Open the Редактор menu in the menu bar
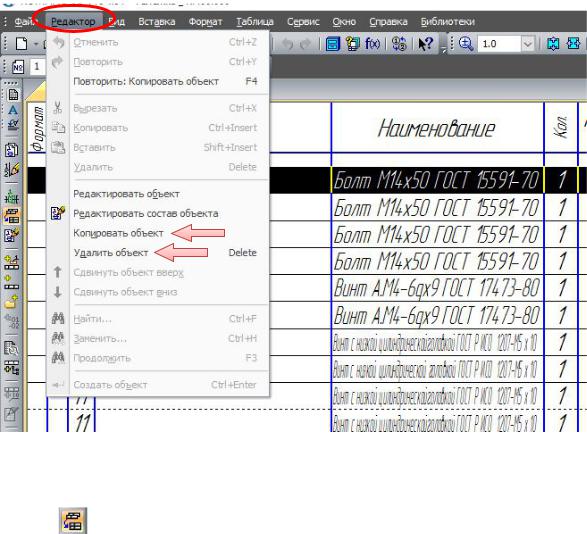The height and width of the screenshot is (534, 587). pos(73,22)
